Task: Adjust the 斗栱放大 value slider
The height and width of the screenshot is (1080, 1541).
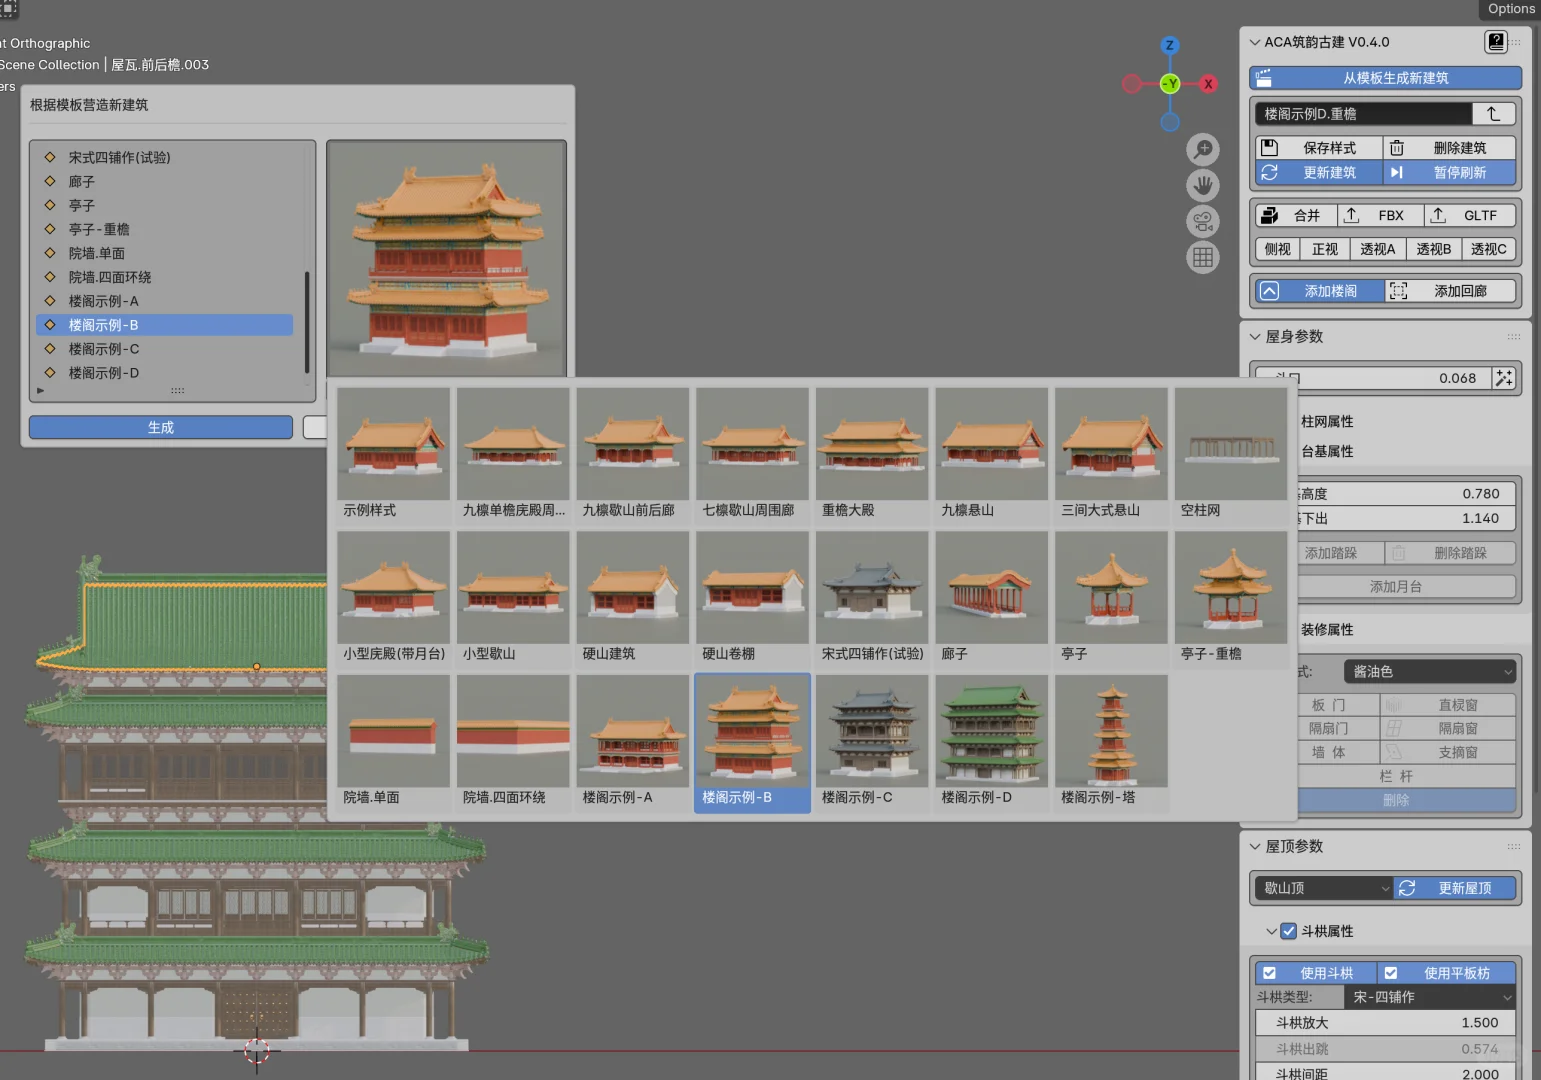Action: click(x=1385, y=1022)
